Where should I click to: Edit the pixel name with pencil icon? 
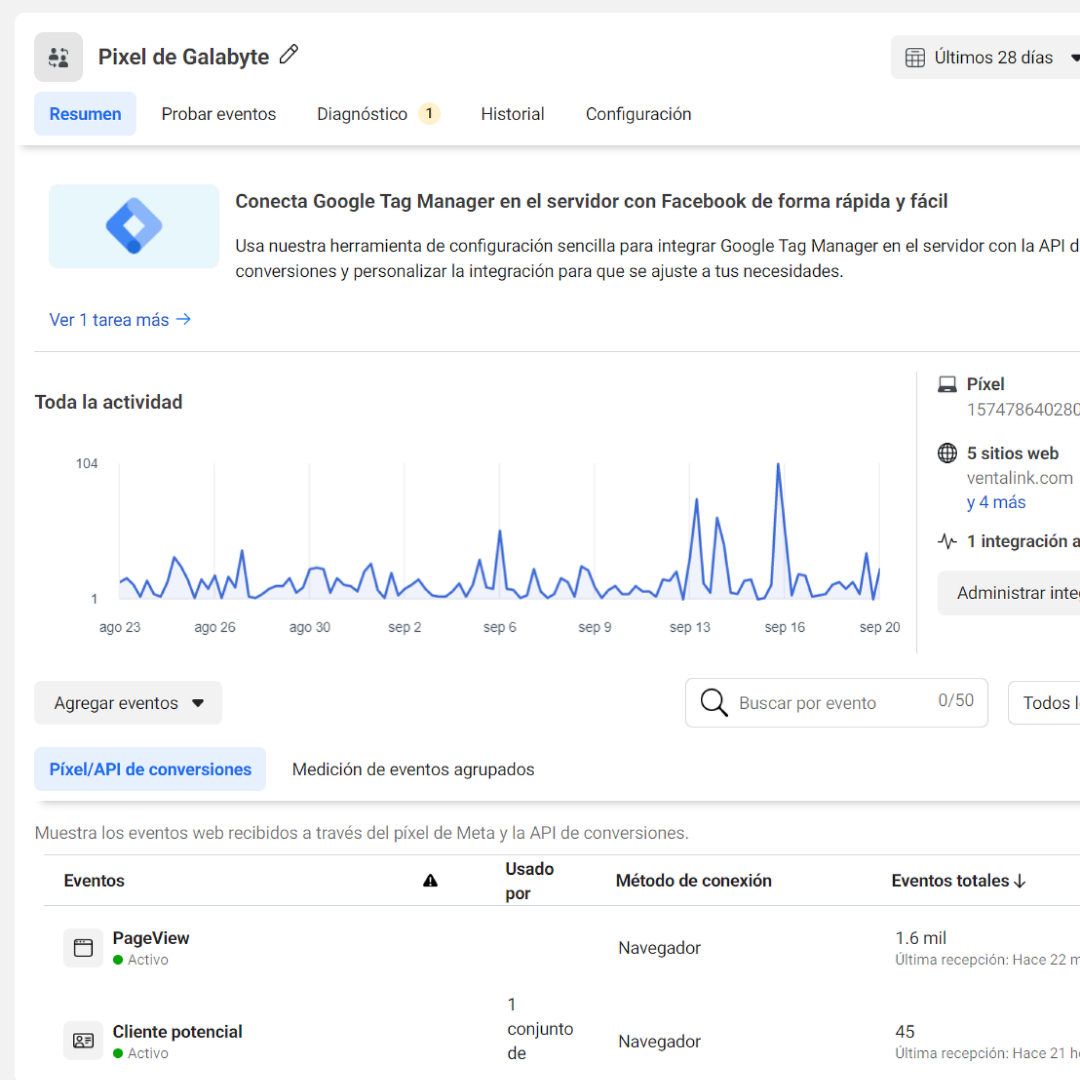(289, 54)
